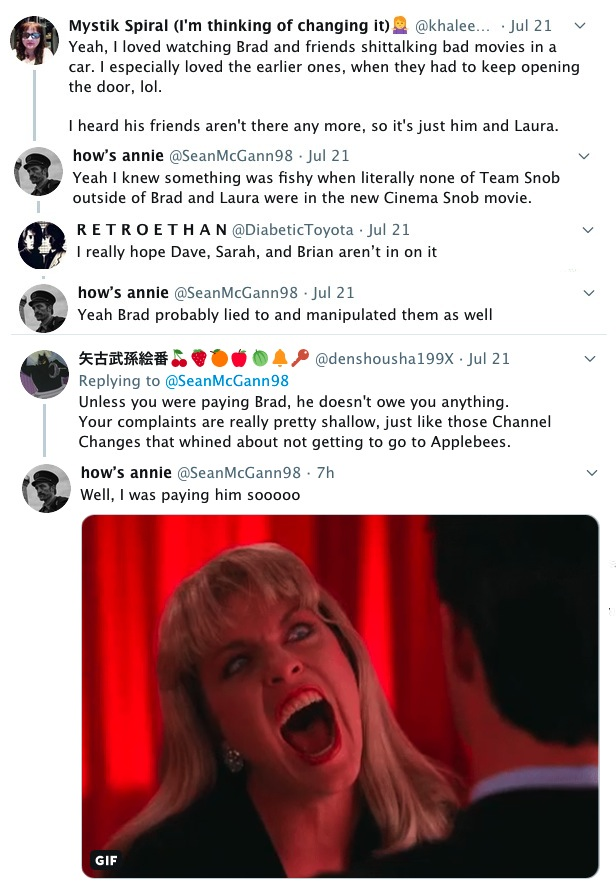
Task: Click the @DiabeticToyota handle
Action: 292,230
